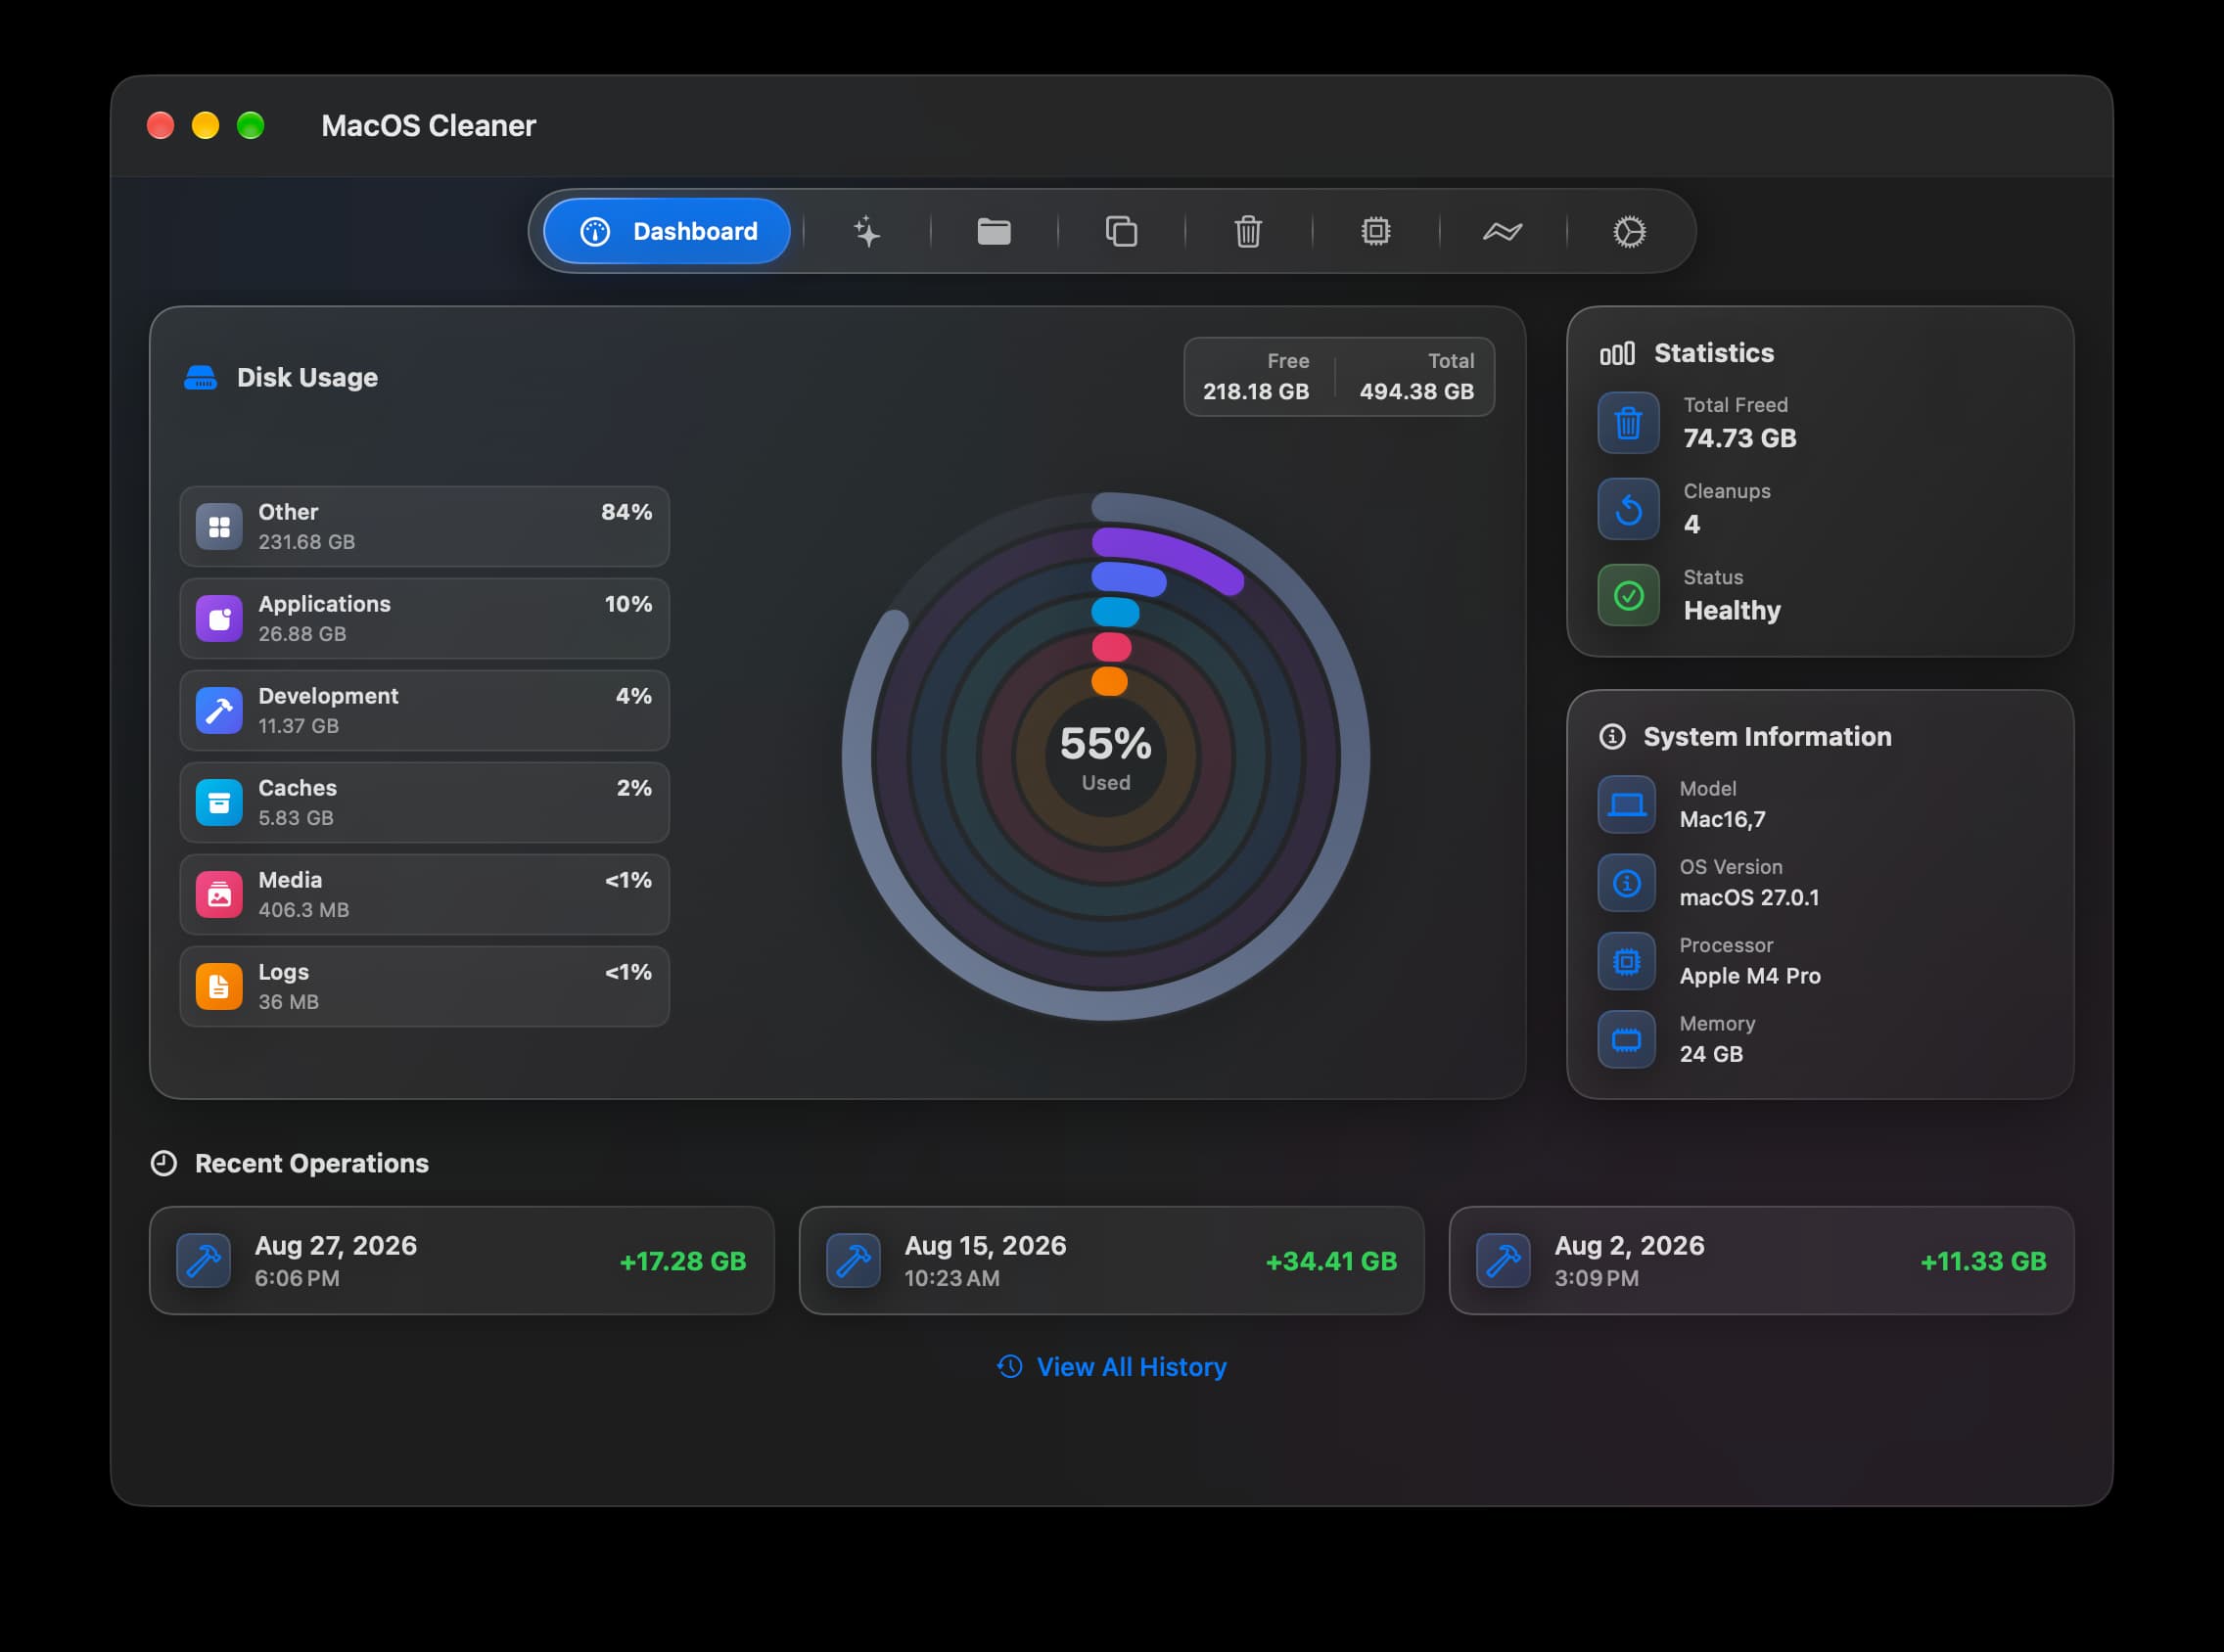Open the activity graph line tab

click(1502, 231)
